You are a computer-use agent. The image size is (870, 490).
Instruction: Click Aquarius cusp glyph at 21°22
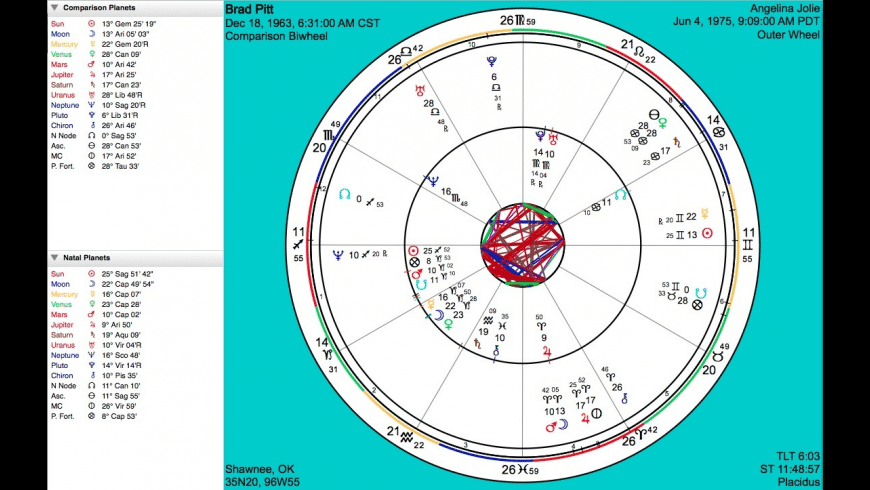[407, 437]
